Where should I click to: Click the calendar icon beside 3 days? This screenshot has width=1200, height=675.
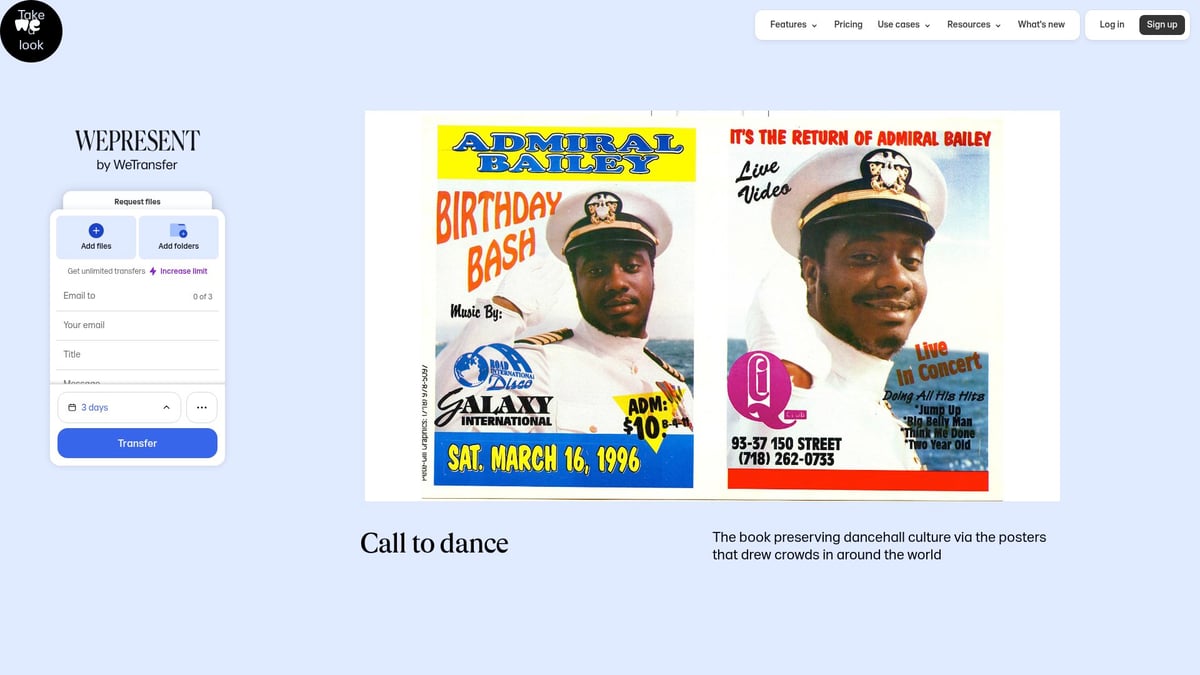point(72,408)
